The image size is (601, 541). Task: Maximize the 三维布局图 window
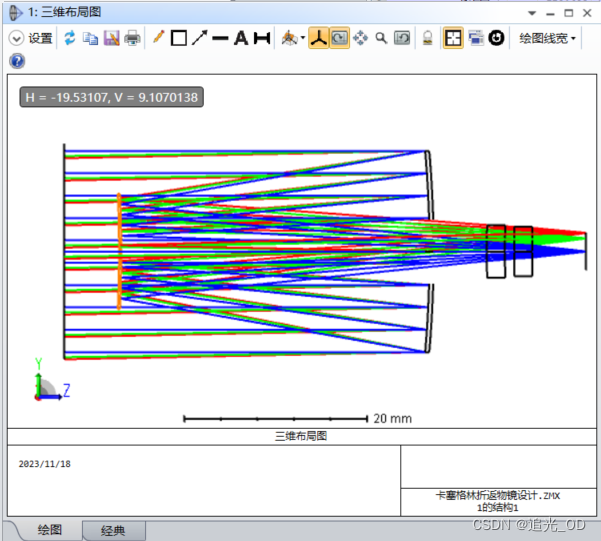pyautogui.click(x=569, y=13)
